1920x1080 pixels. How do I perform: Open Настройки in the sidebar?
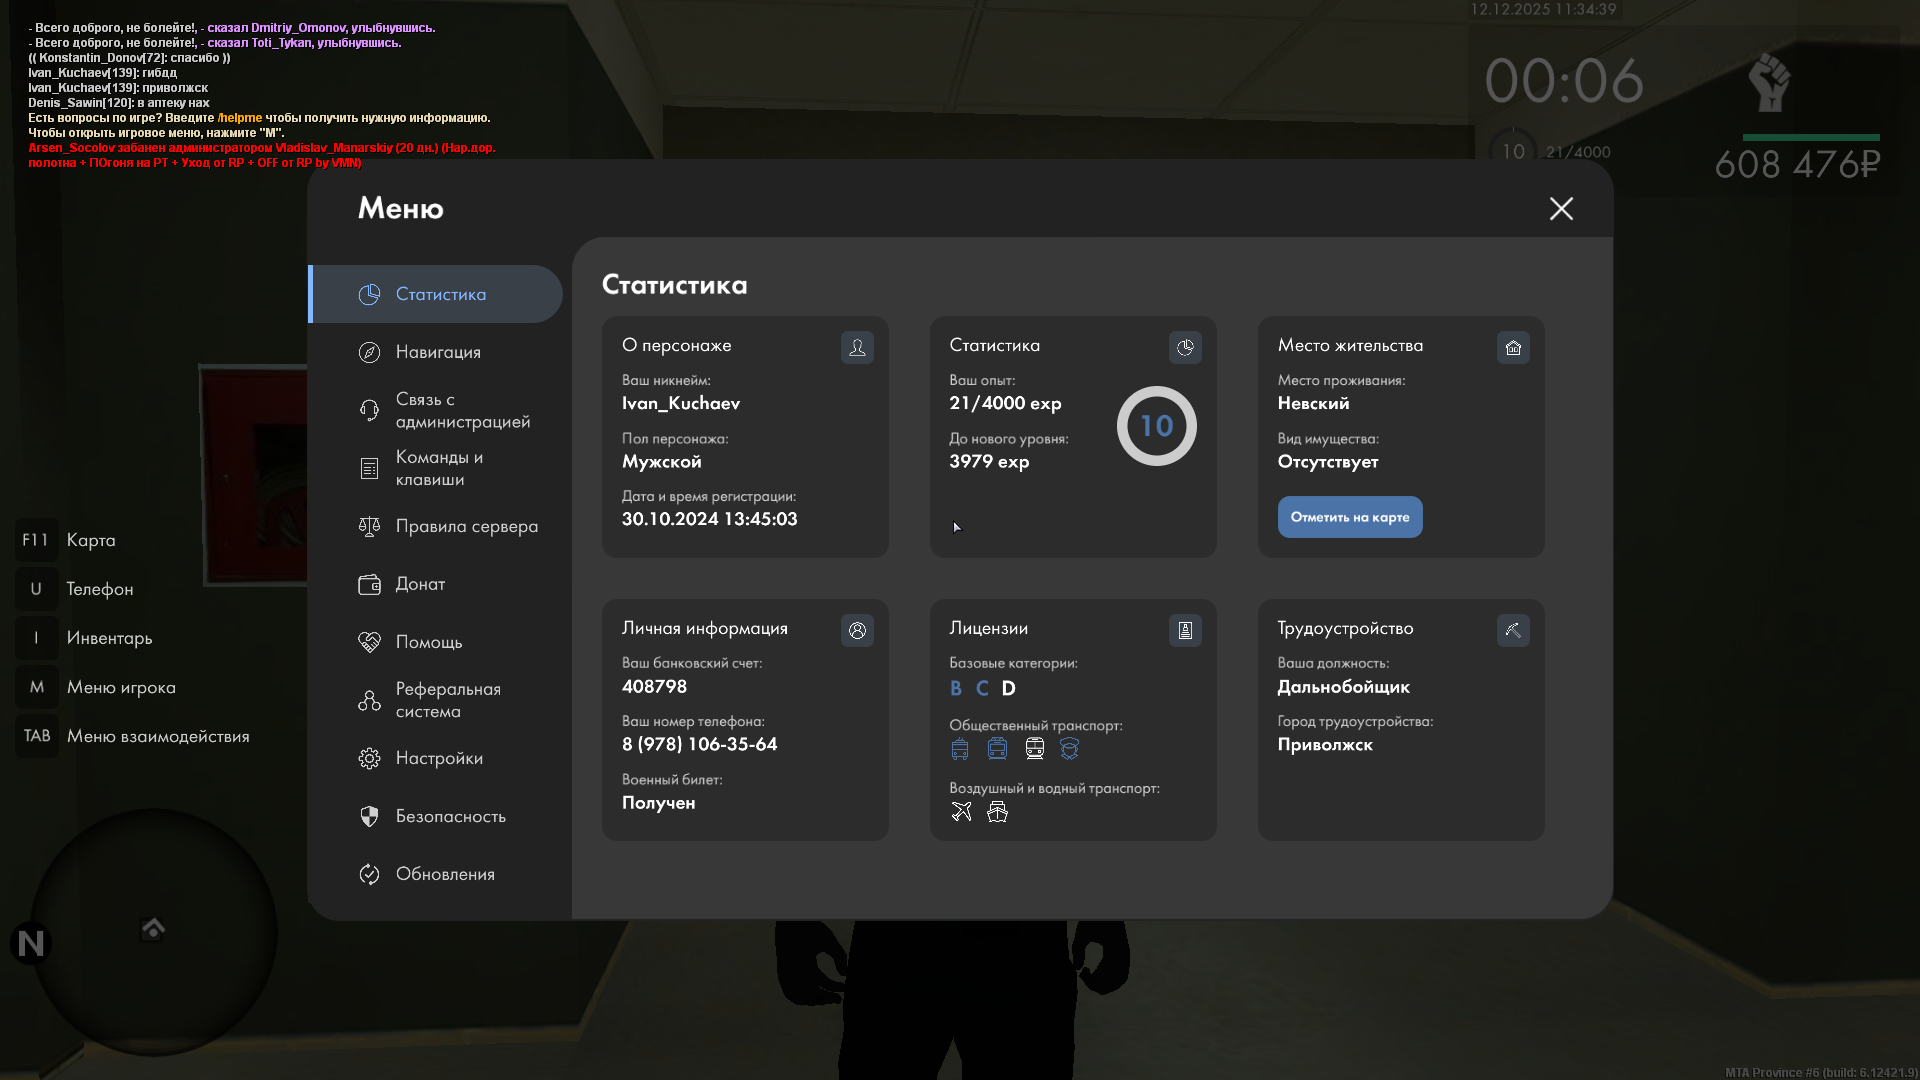[437, 758]
